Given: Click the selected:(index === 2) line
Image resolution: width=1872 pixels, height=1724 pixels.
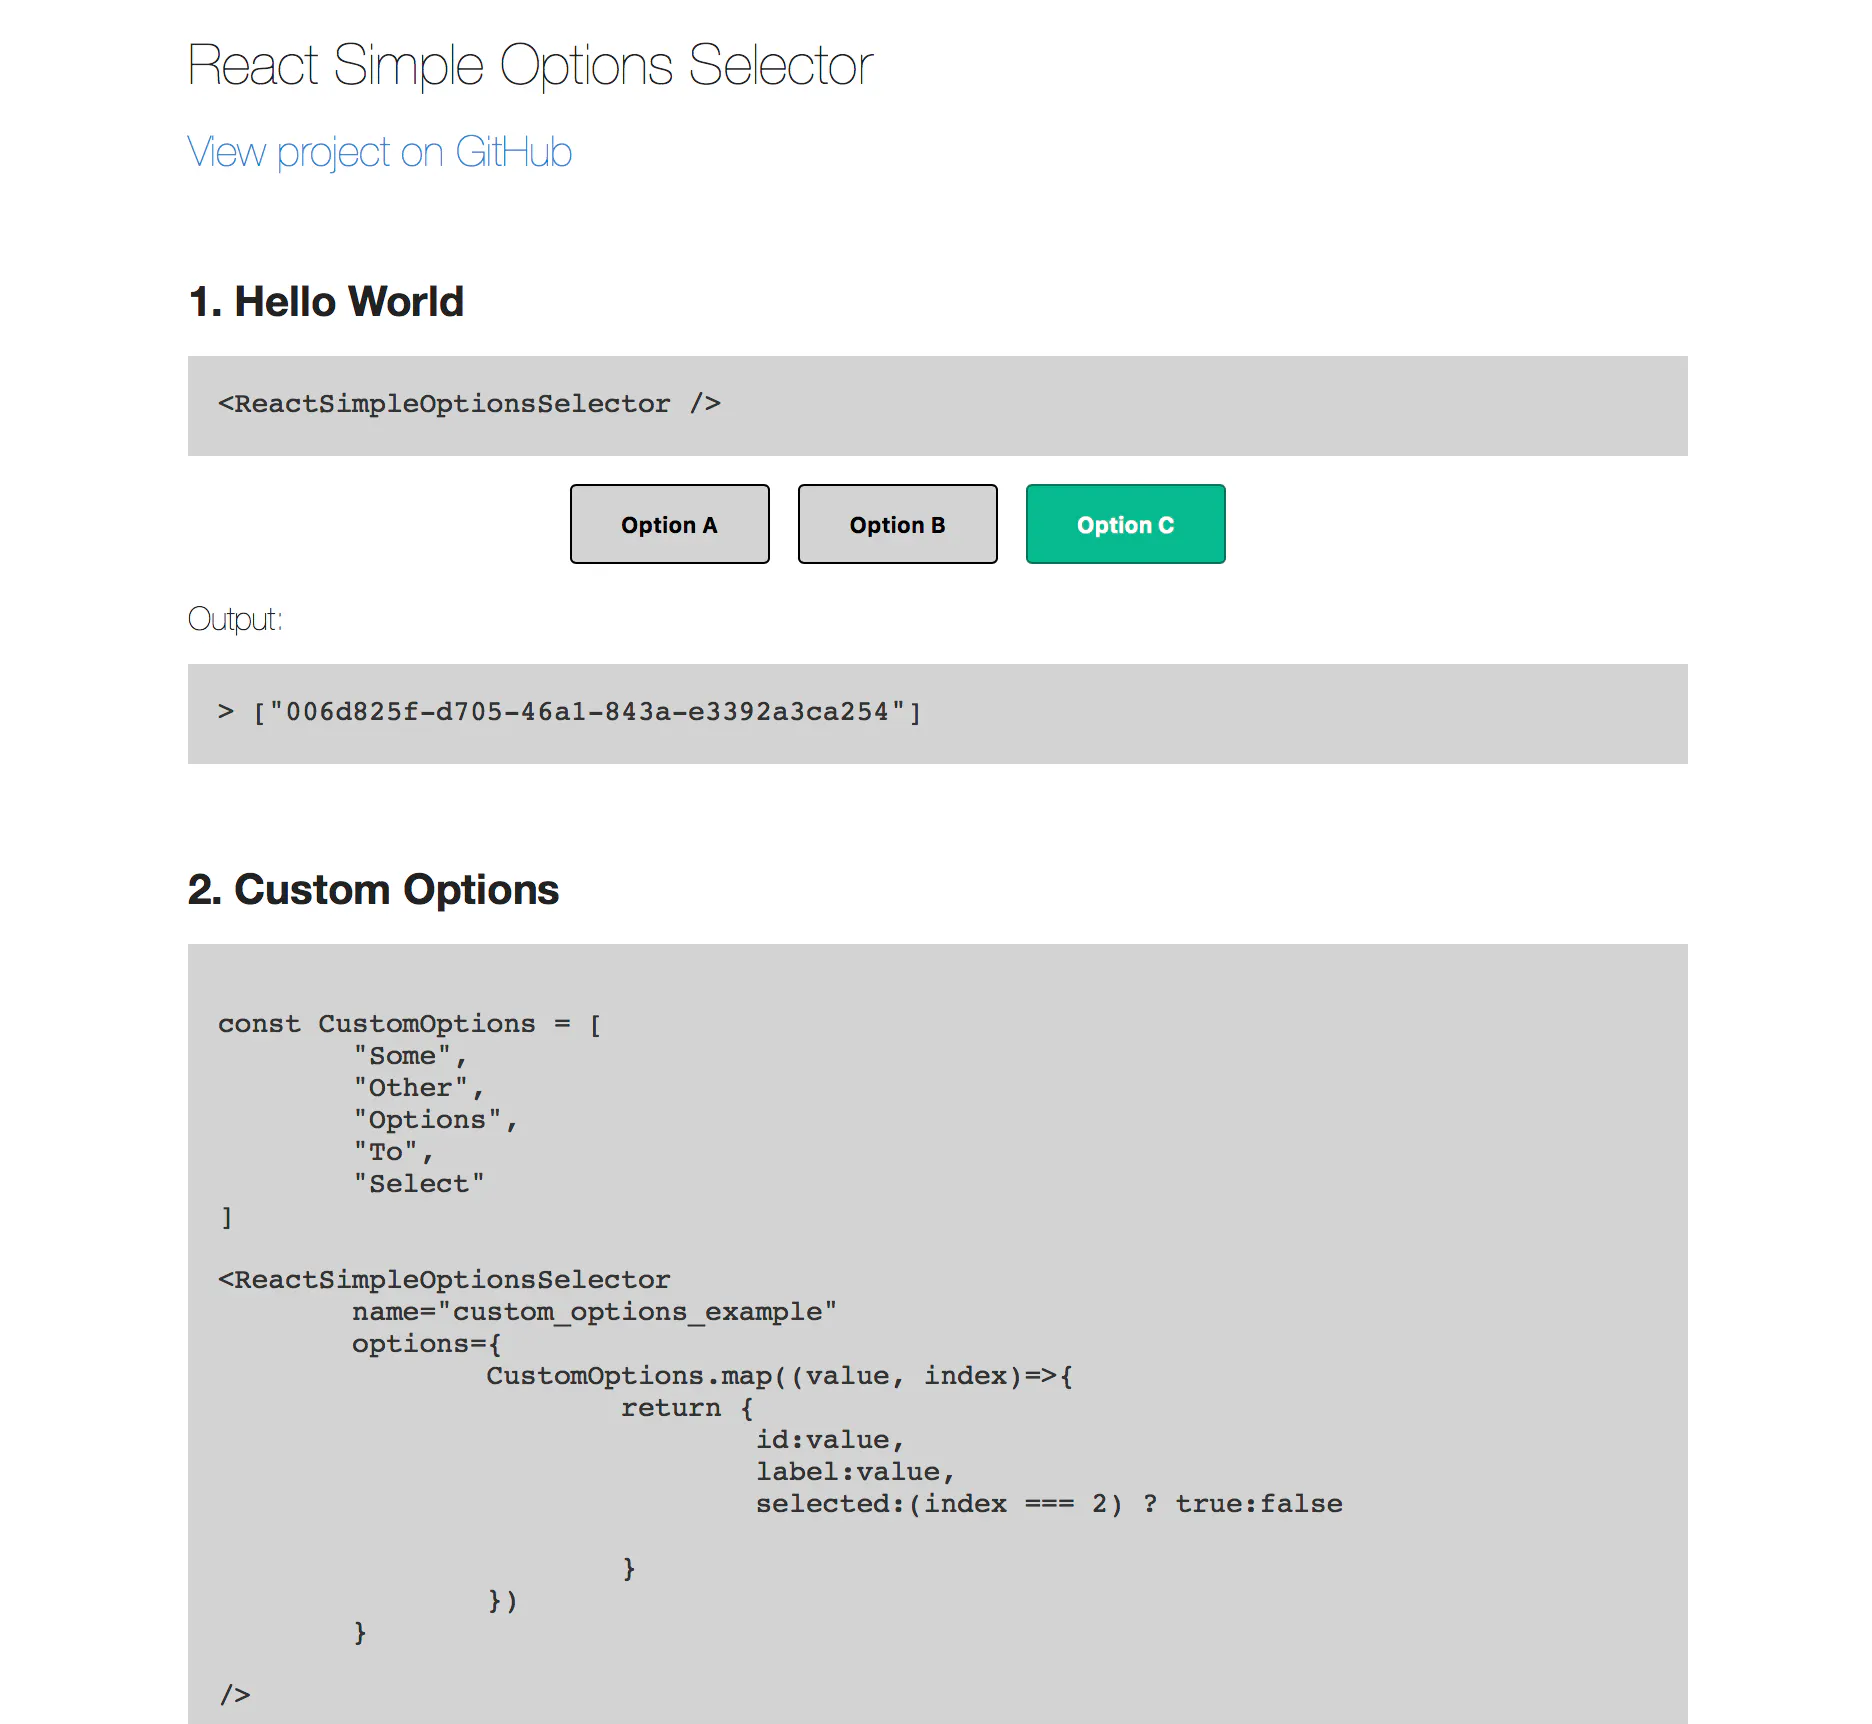Looking at the screenshot, I should [1049, 1504].
